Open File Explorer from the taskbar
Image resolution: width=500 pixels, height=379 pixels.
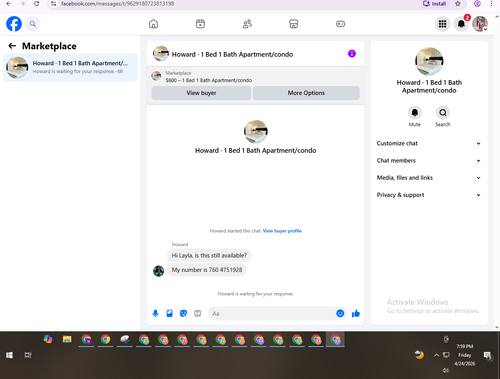[67, 339]
